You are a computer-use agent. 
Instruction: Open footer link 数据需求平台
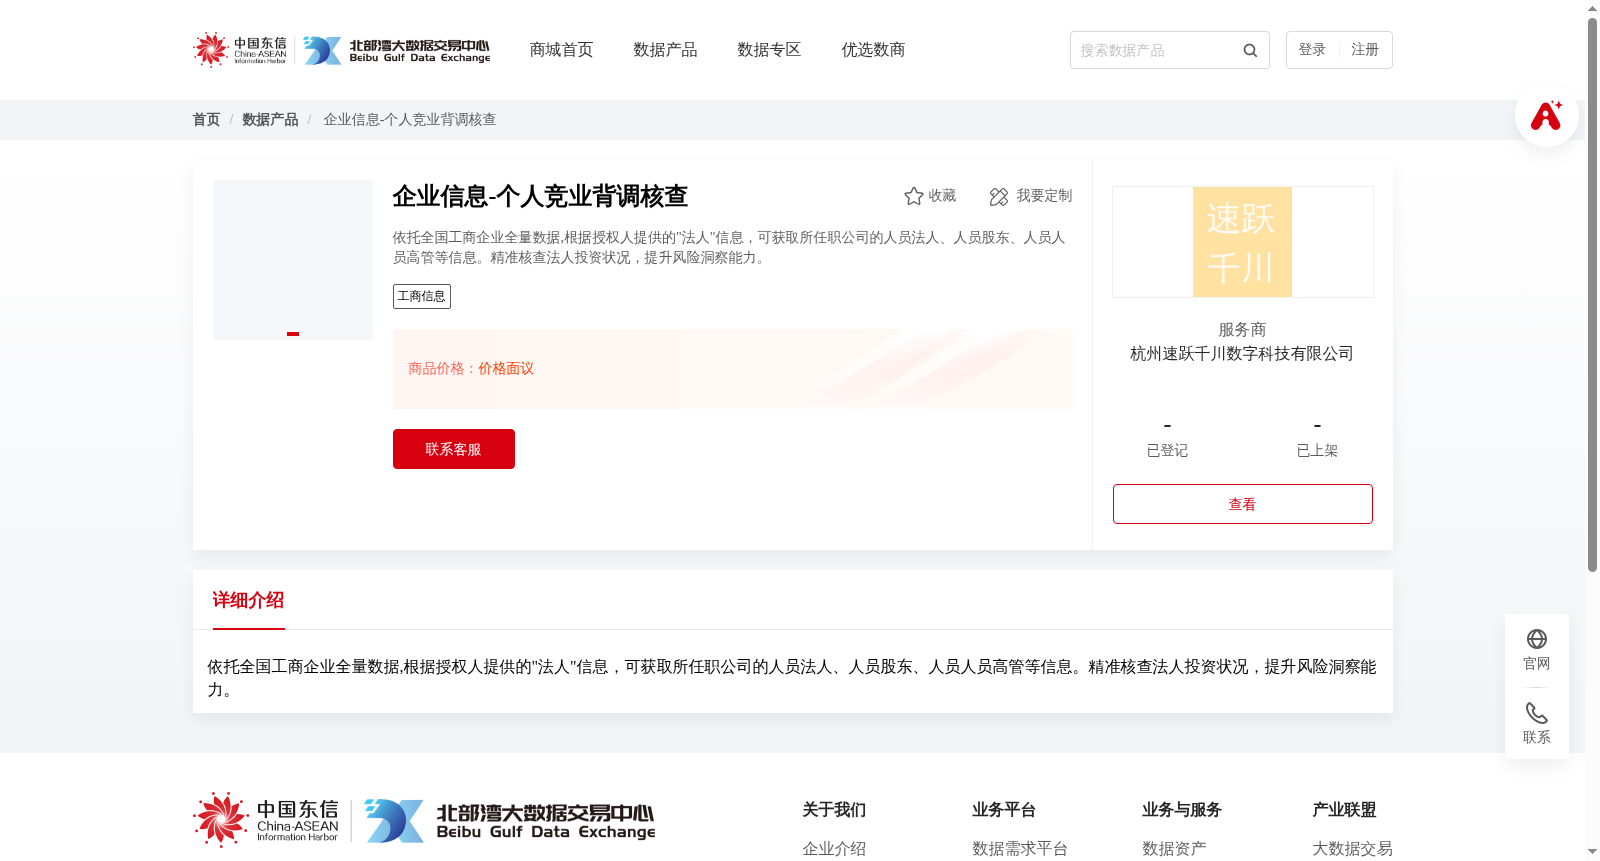1020,849
